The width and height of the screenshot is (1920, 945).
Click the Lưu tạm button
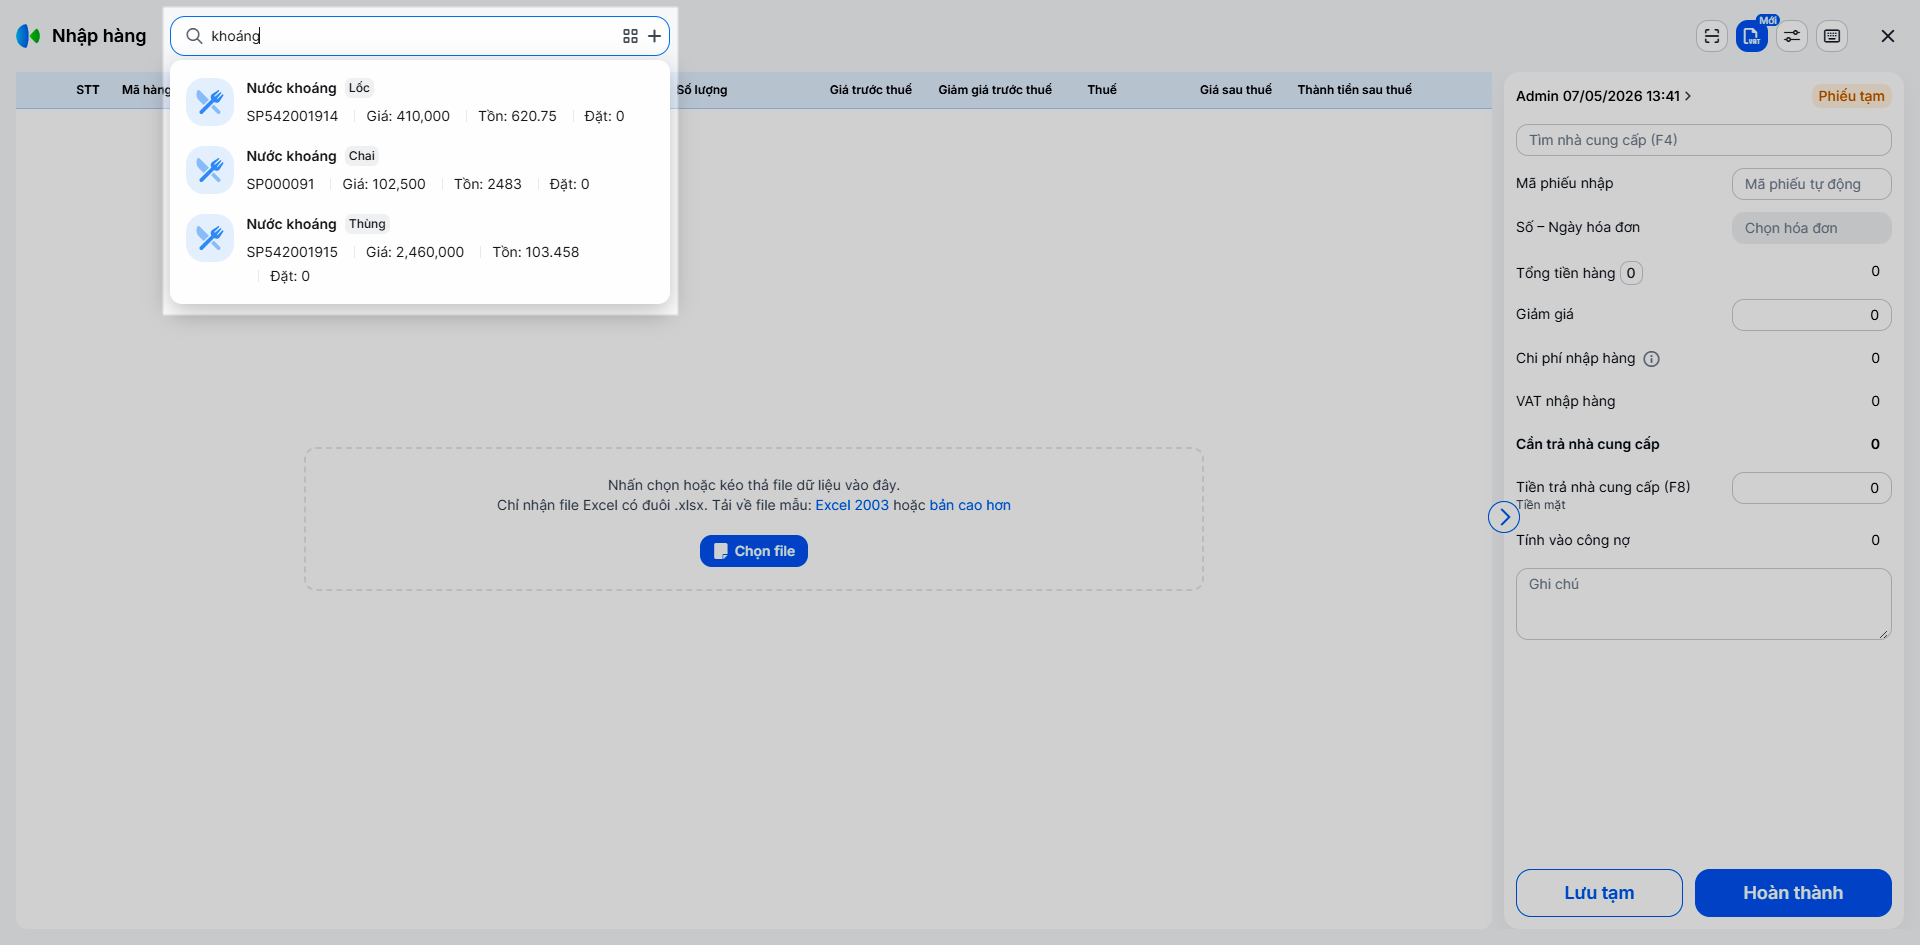click(x=1599, y=893)
